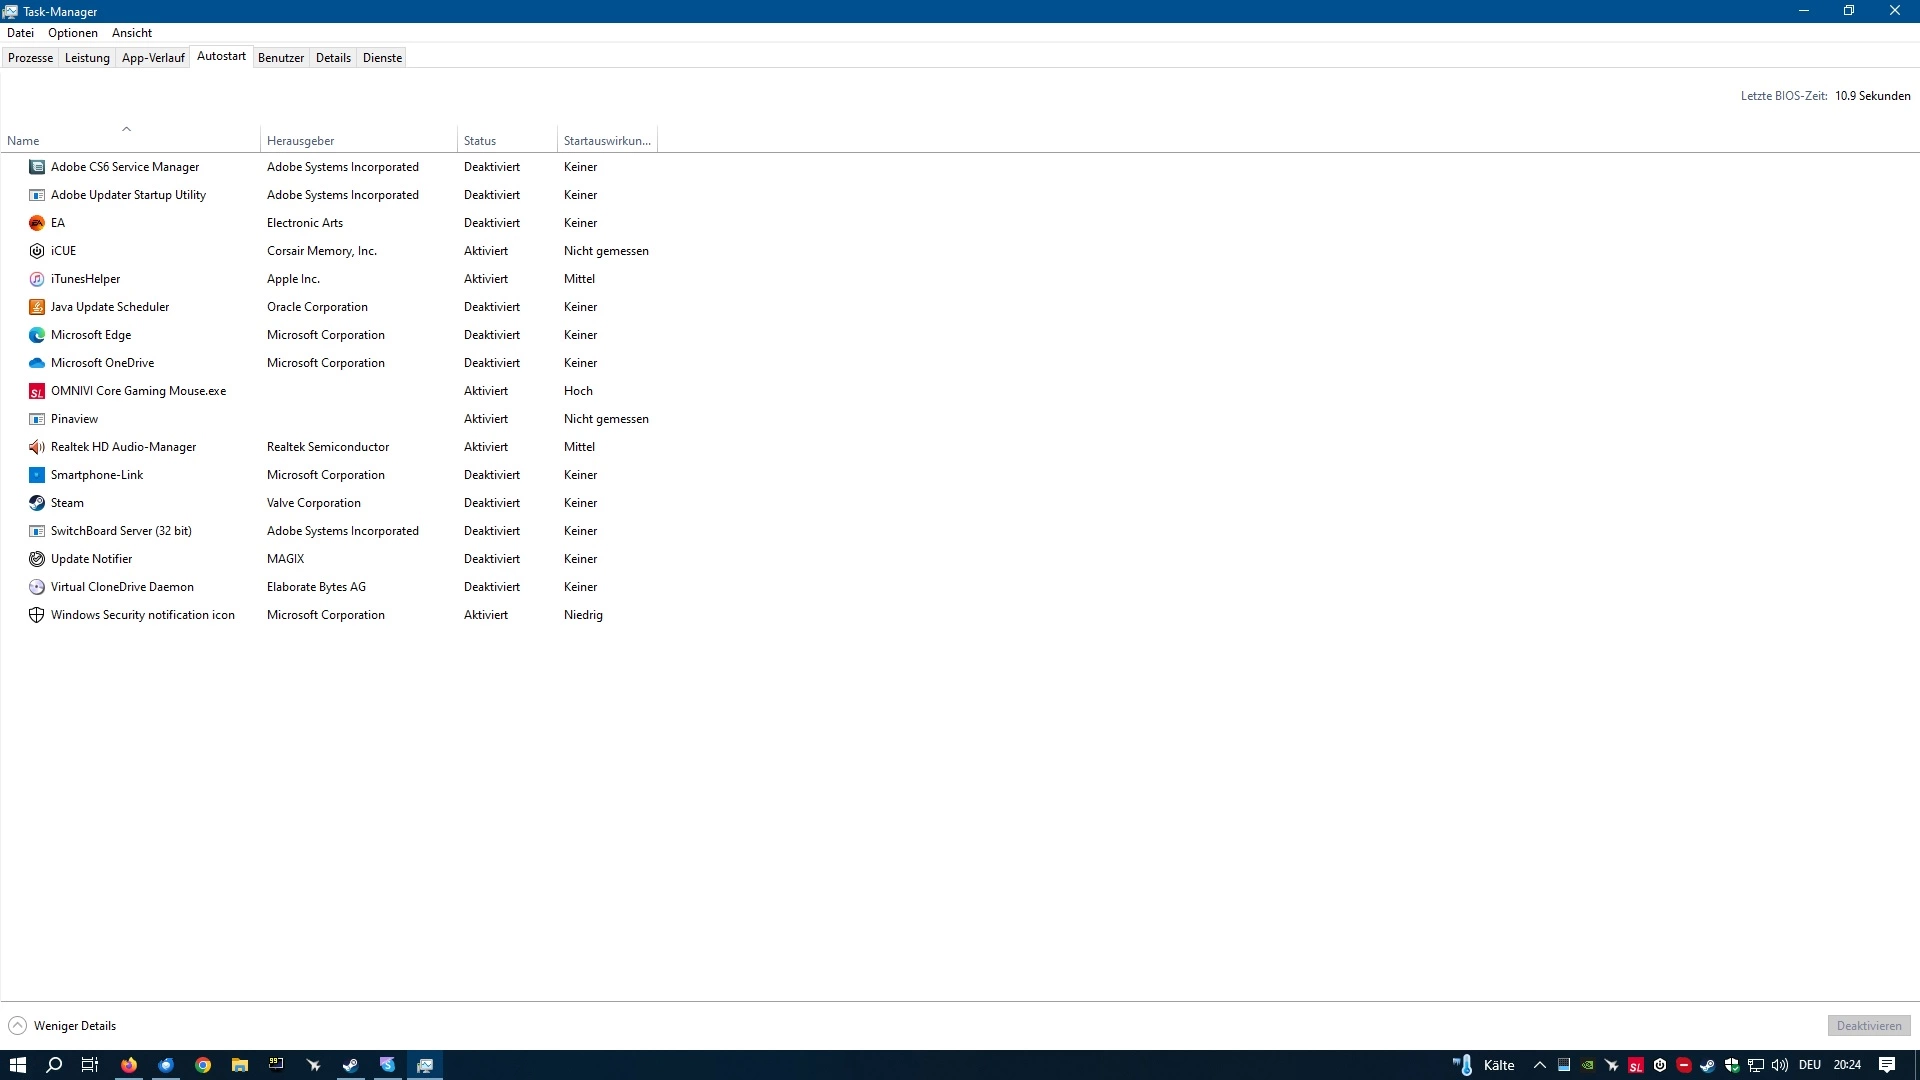This screenshot has height=1080, width=1920.
Task: Switch to the Dienste tab
Action: pyautogui.click(x=382, y=58)
